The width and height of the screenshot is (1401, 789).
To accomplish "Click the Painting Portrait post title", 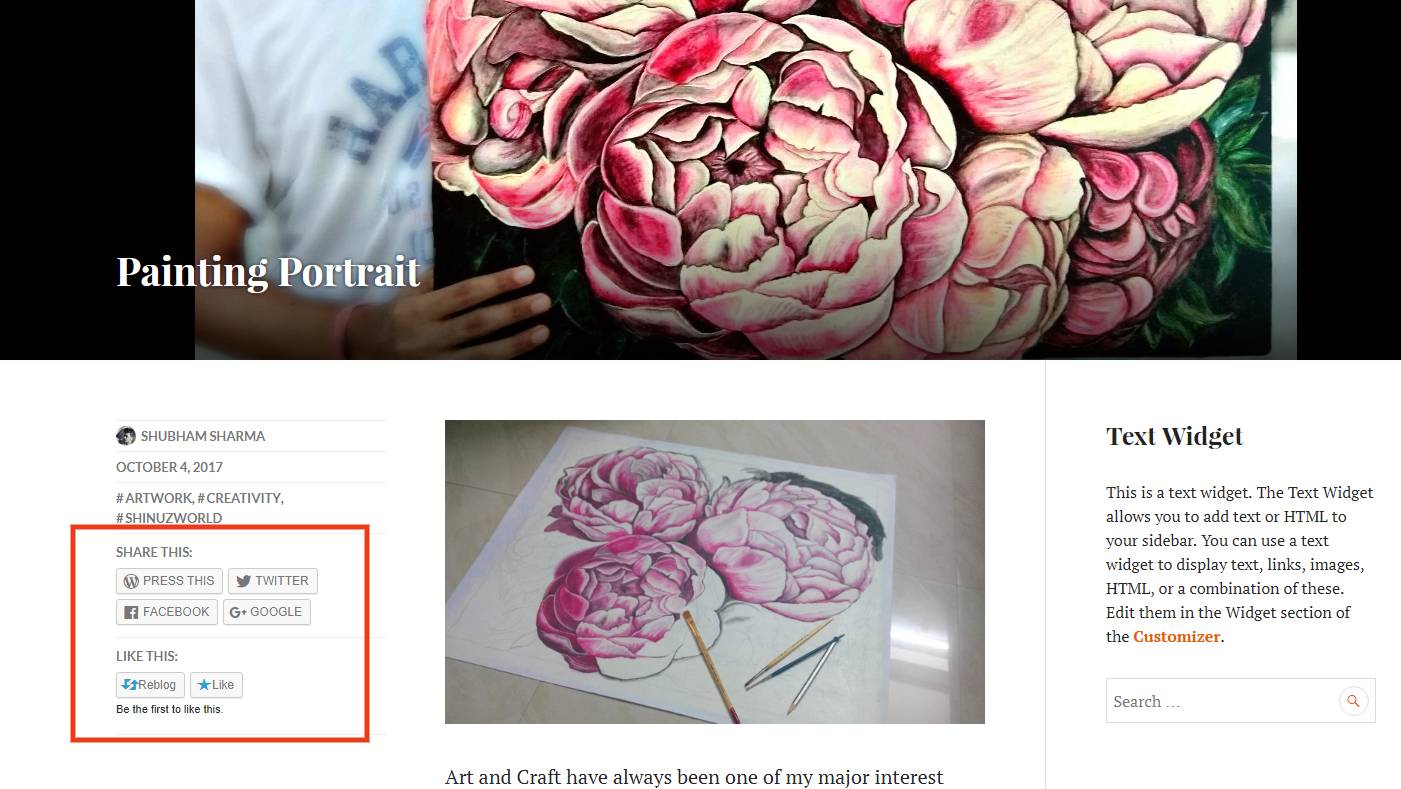I will (268, 272).
